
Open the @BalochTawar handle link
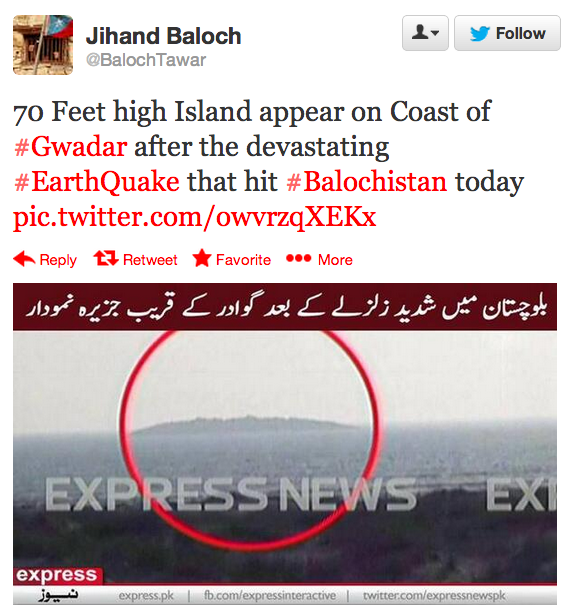pyautogui.click(x=146, y=60)
